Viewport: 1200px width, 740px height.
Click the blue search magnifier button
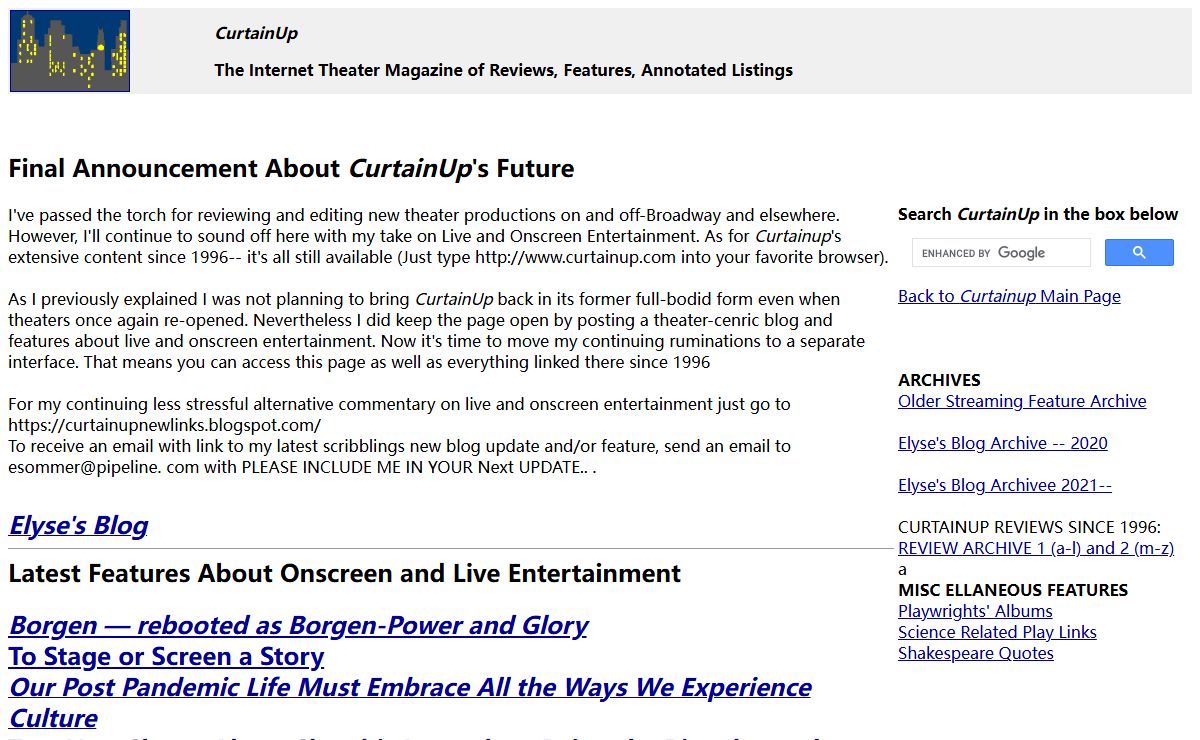pos(1139,253)
